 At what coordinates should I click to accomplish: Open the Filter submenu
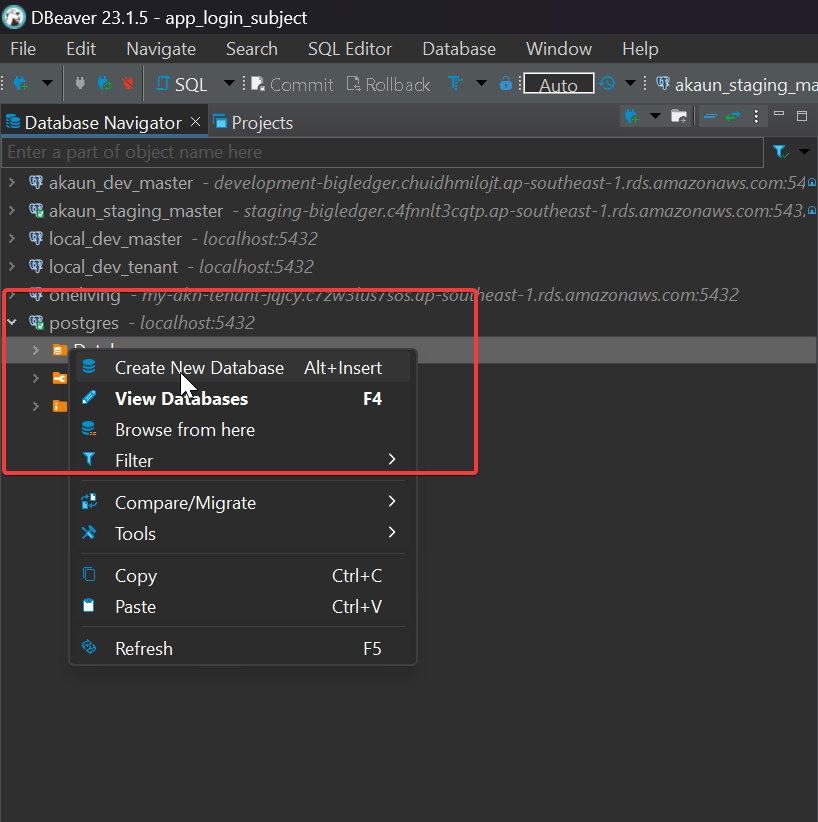point(243,460)
